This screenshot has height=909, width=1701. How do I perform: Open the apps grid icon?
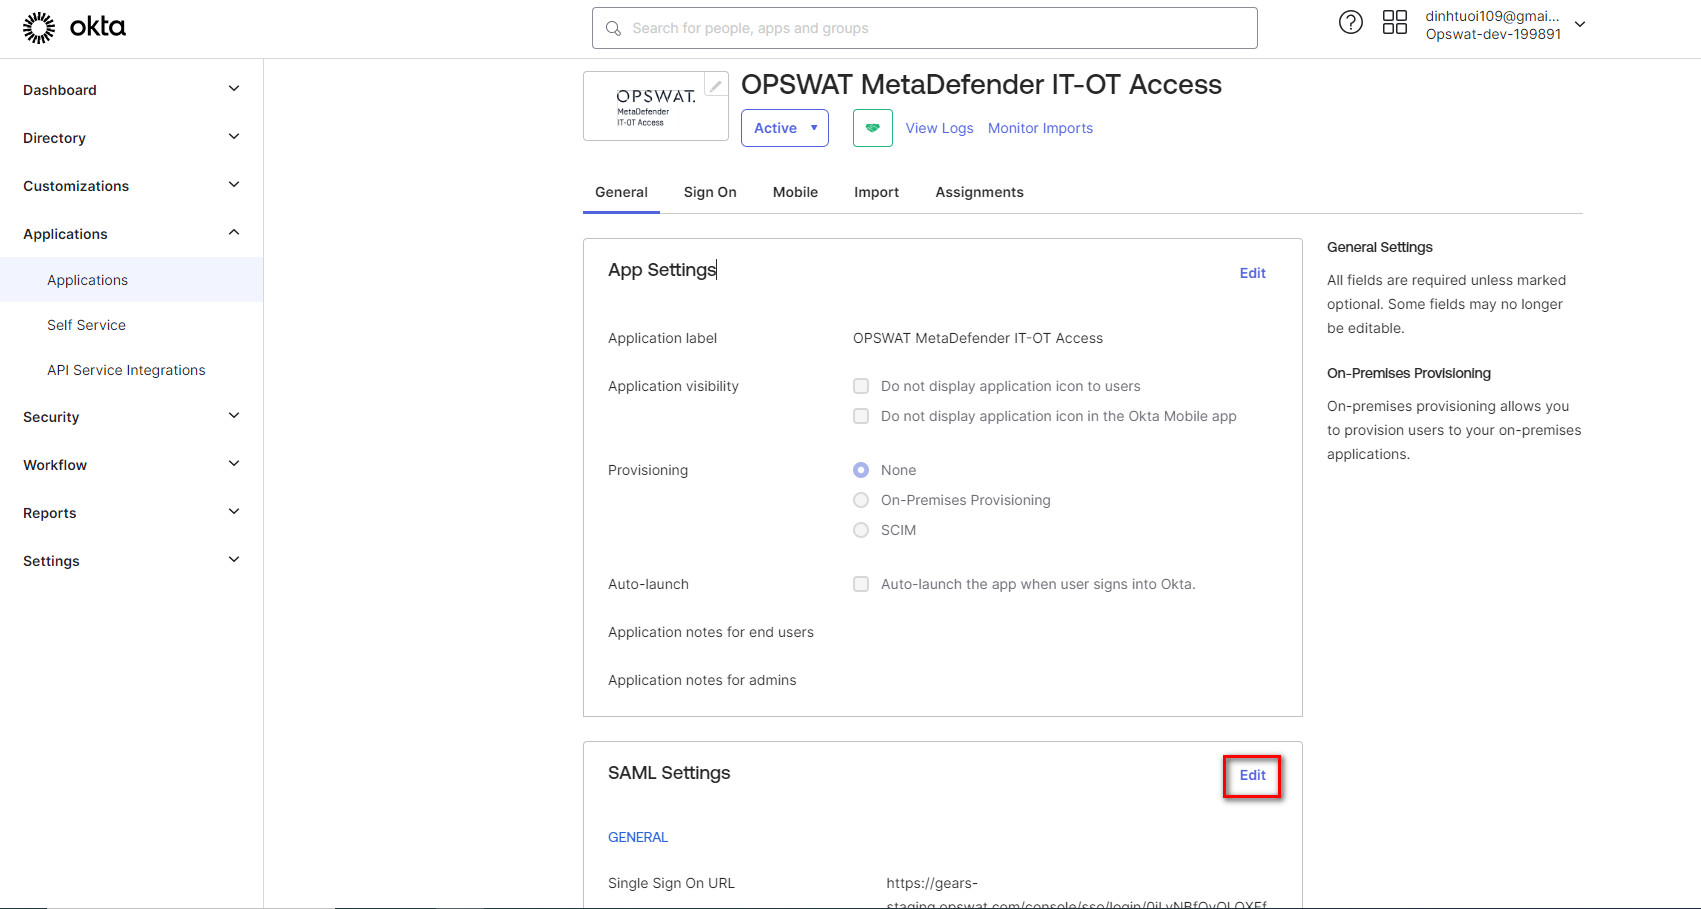(x=1394, y=23)
